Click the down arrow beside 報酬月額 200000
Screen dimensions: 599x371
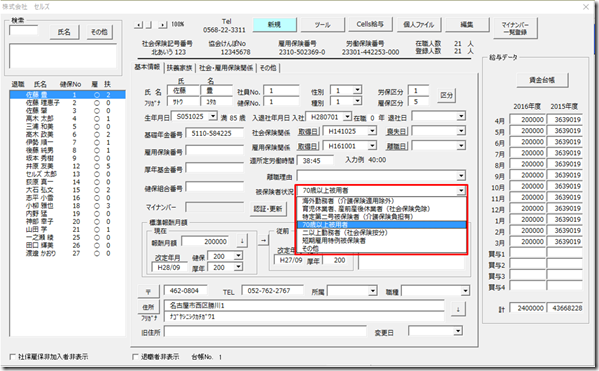pos(242,241)
